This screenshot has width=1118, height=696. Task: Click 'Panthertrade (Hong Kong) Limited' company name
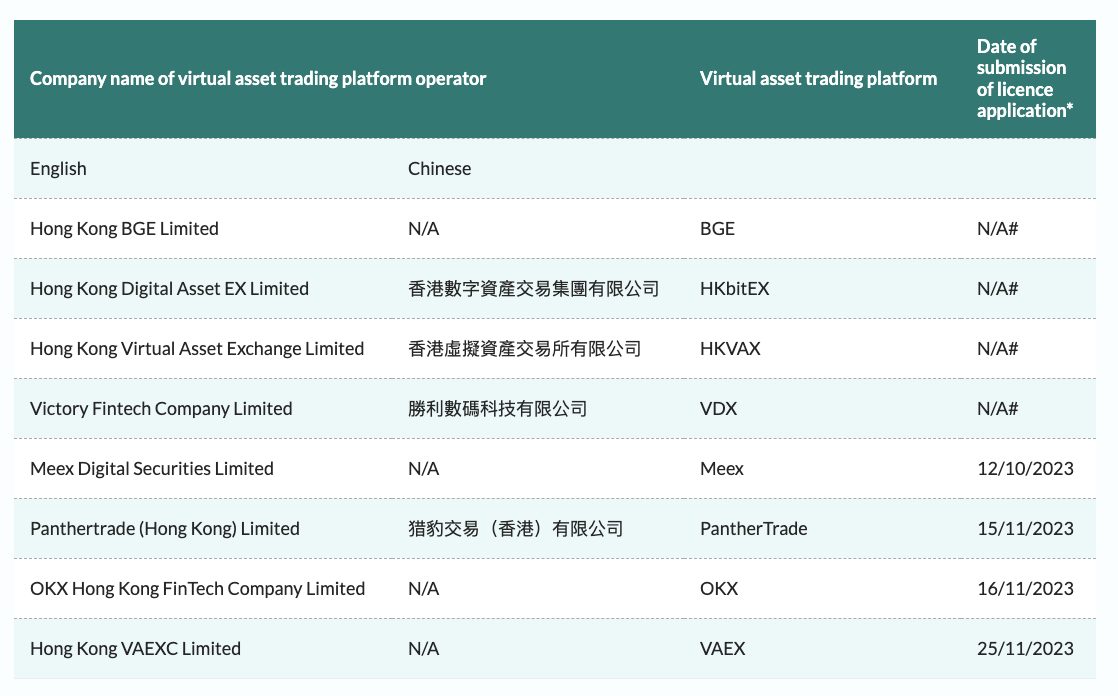(x=165, y=529)
